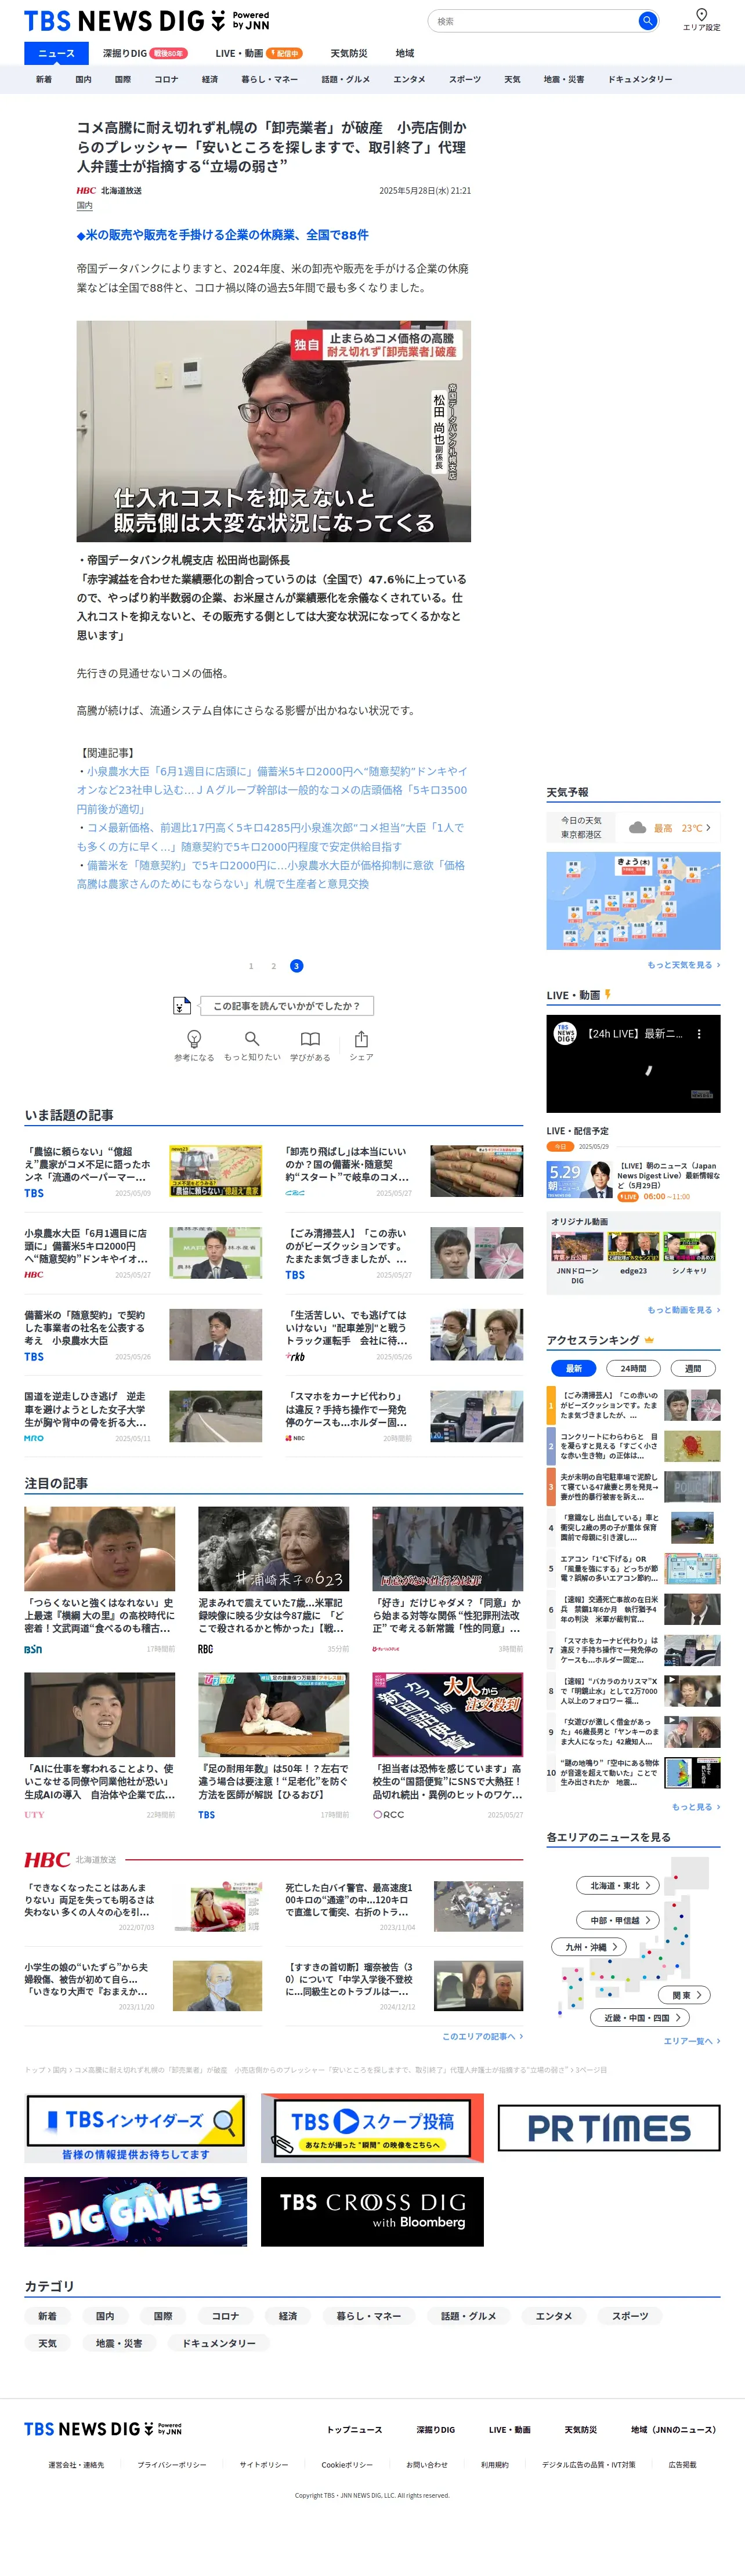Click the HBC 北海道放送 section logo

pyautogui.click(x=47, y=1860)
